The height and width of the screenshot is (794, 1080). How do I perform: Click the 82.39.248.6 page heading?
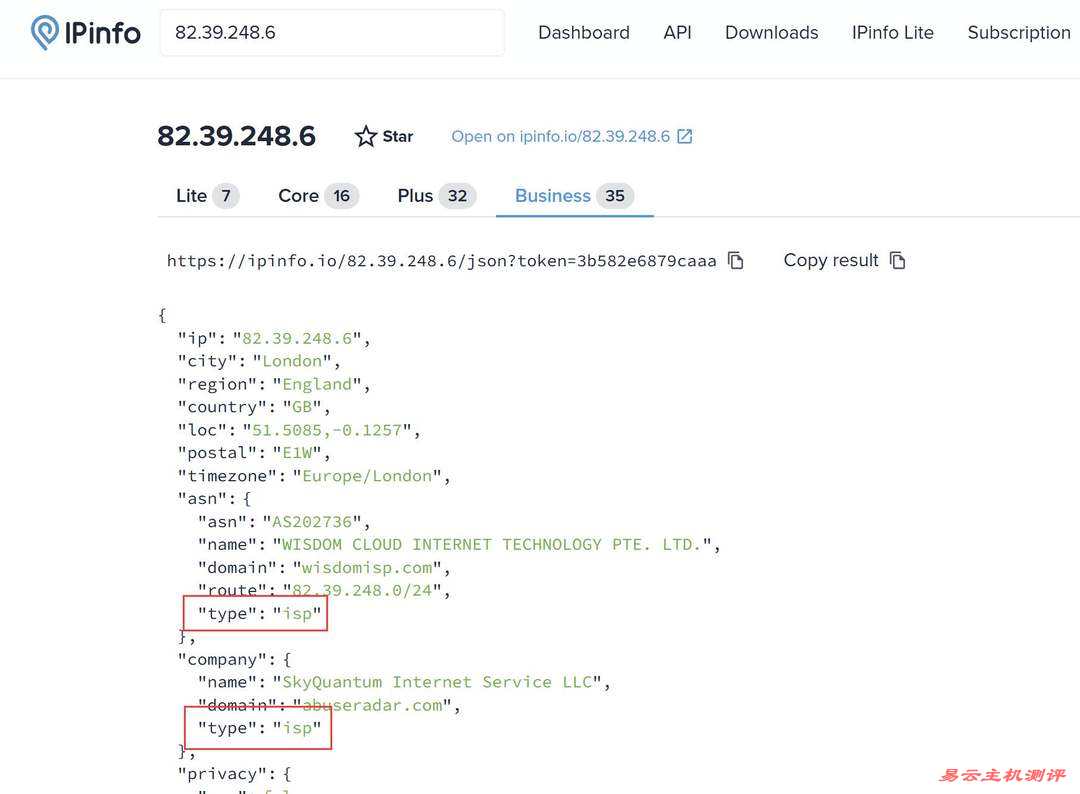(236, 137)
